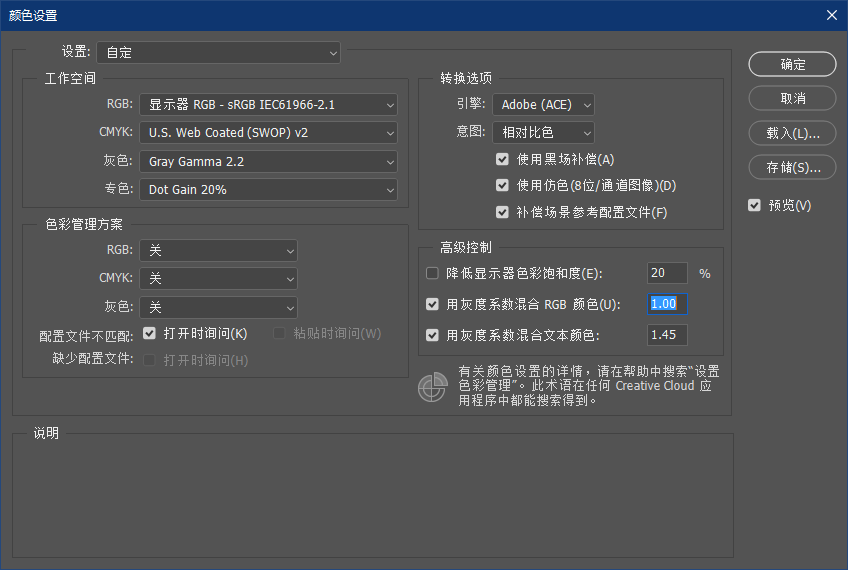Open the 设置 preset dropdown

click(x=218, y=52)
